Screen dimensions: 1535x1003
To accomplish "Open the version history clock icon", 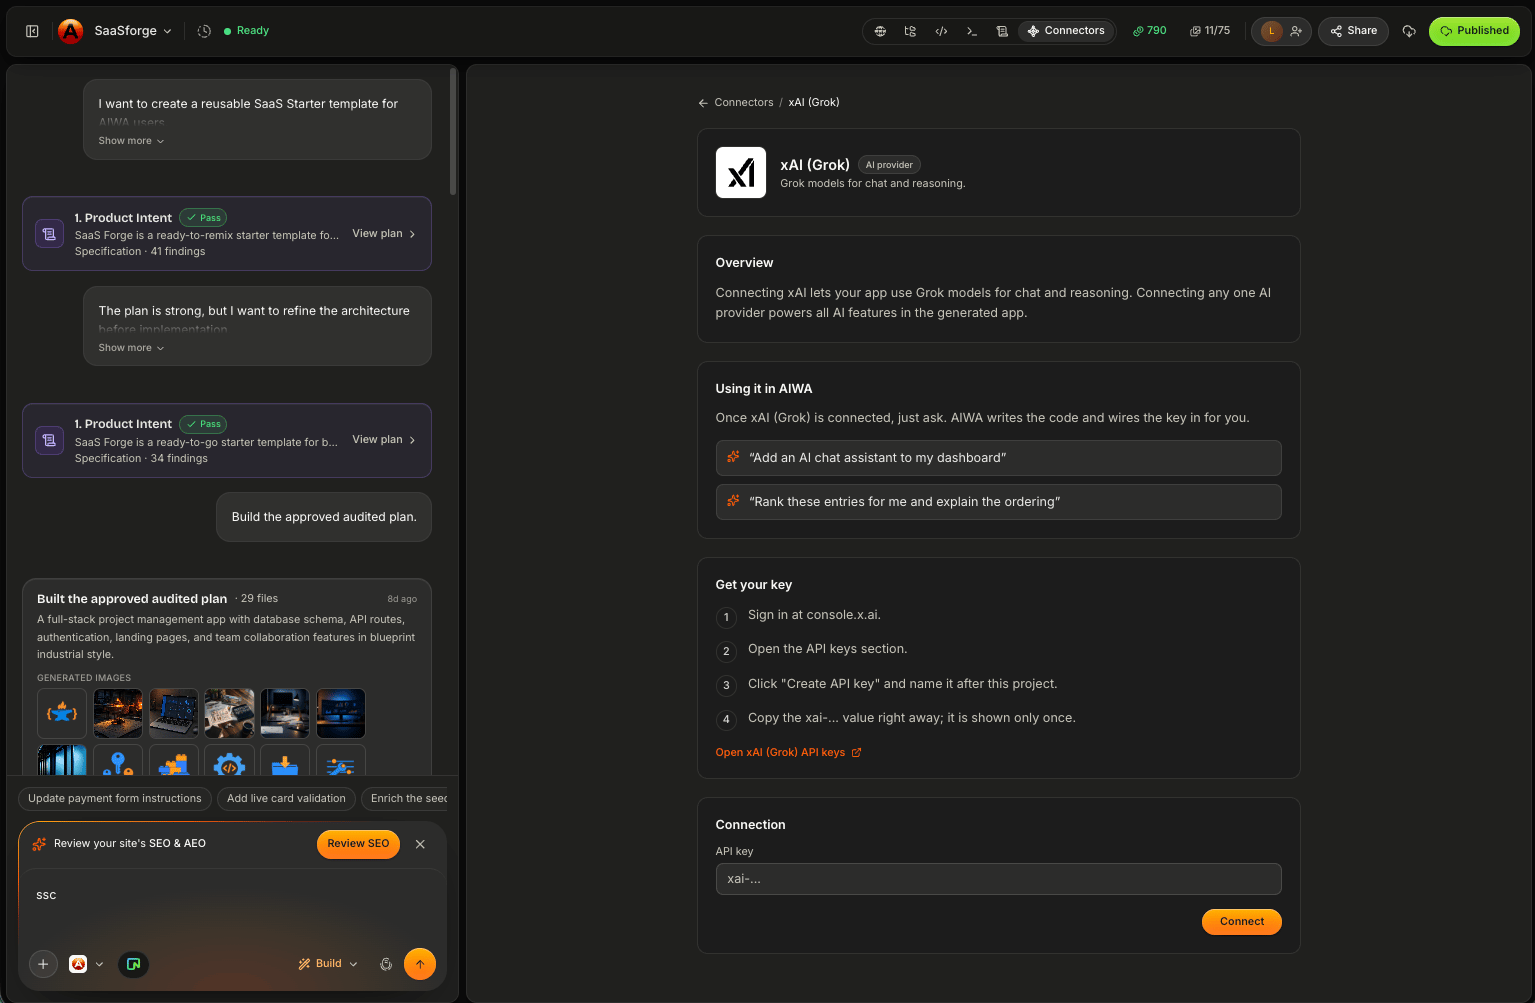I will (x=204, y=31).
